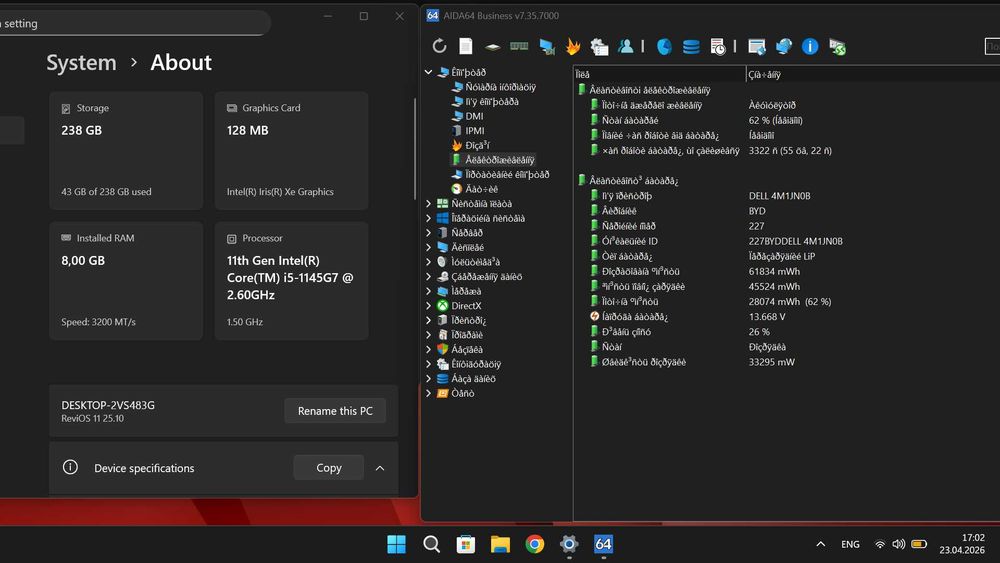Go back to System via the breadcrumb
Screen dimensions: 1000x563
coord(81,62)
